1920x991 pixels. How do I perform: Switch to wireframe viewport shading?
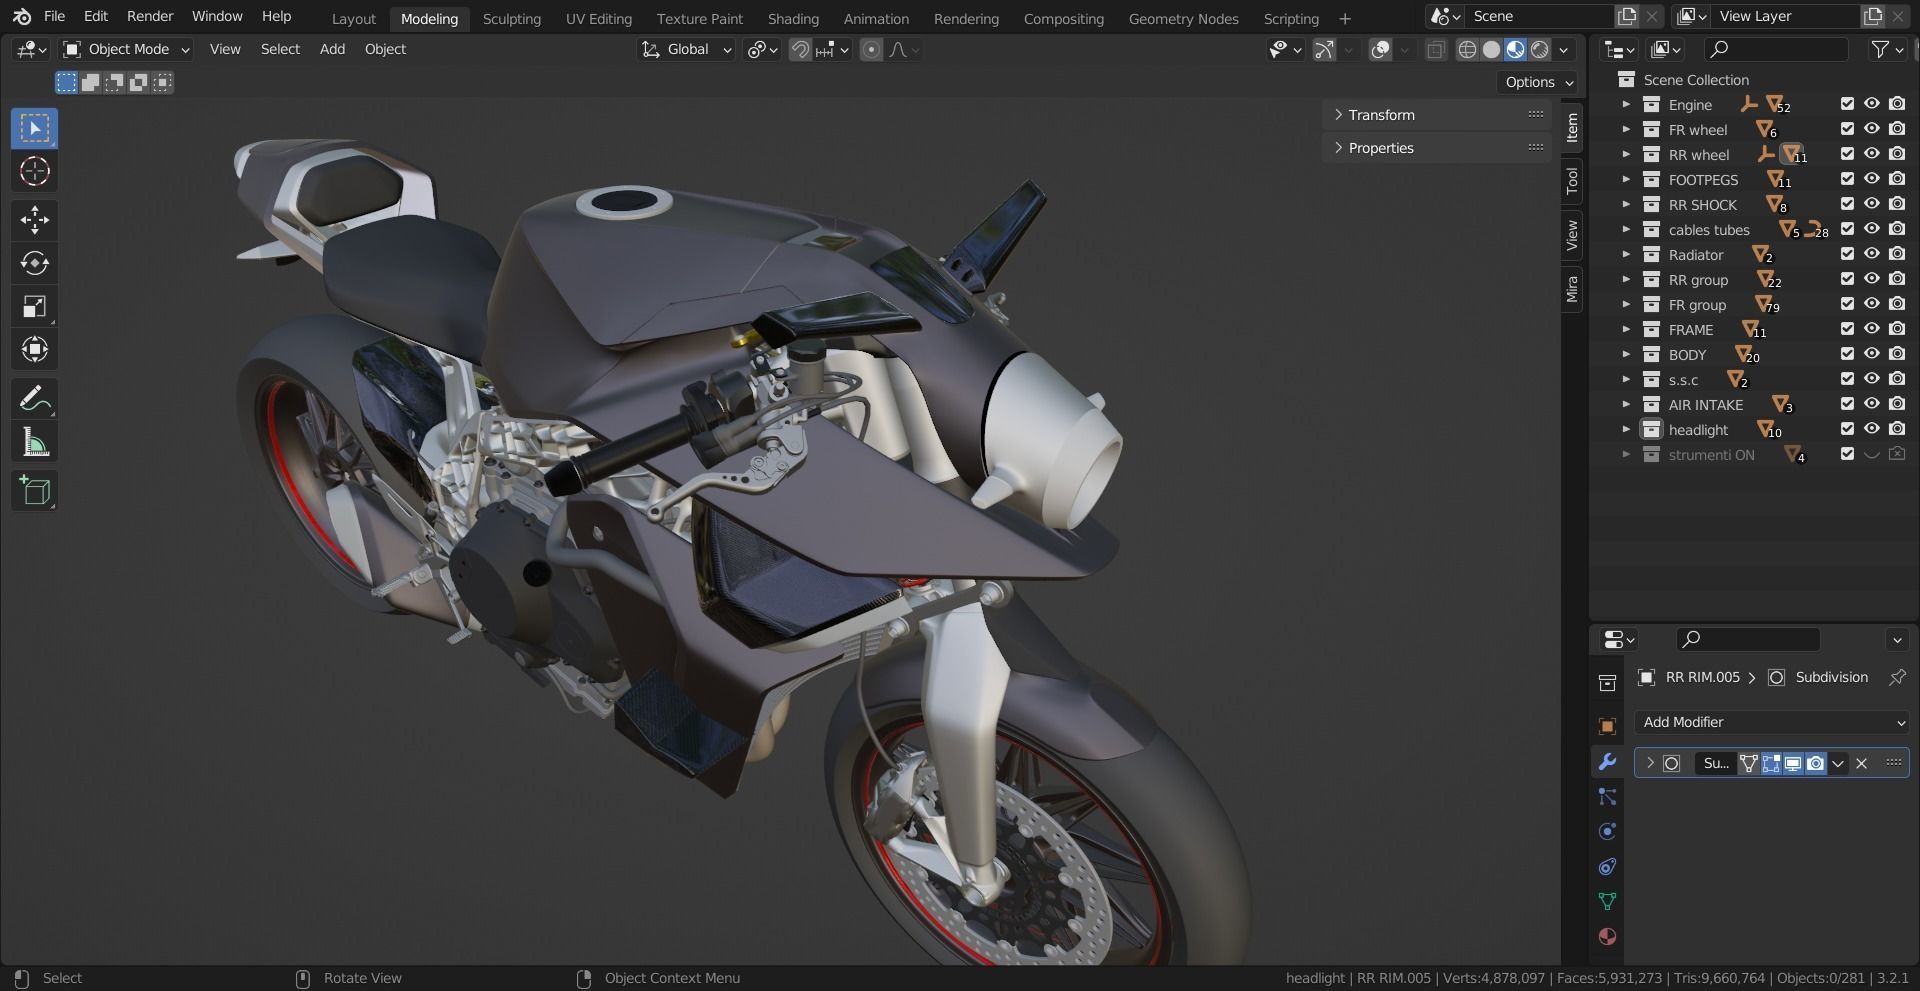(x=1467, y=49)
